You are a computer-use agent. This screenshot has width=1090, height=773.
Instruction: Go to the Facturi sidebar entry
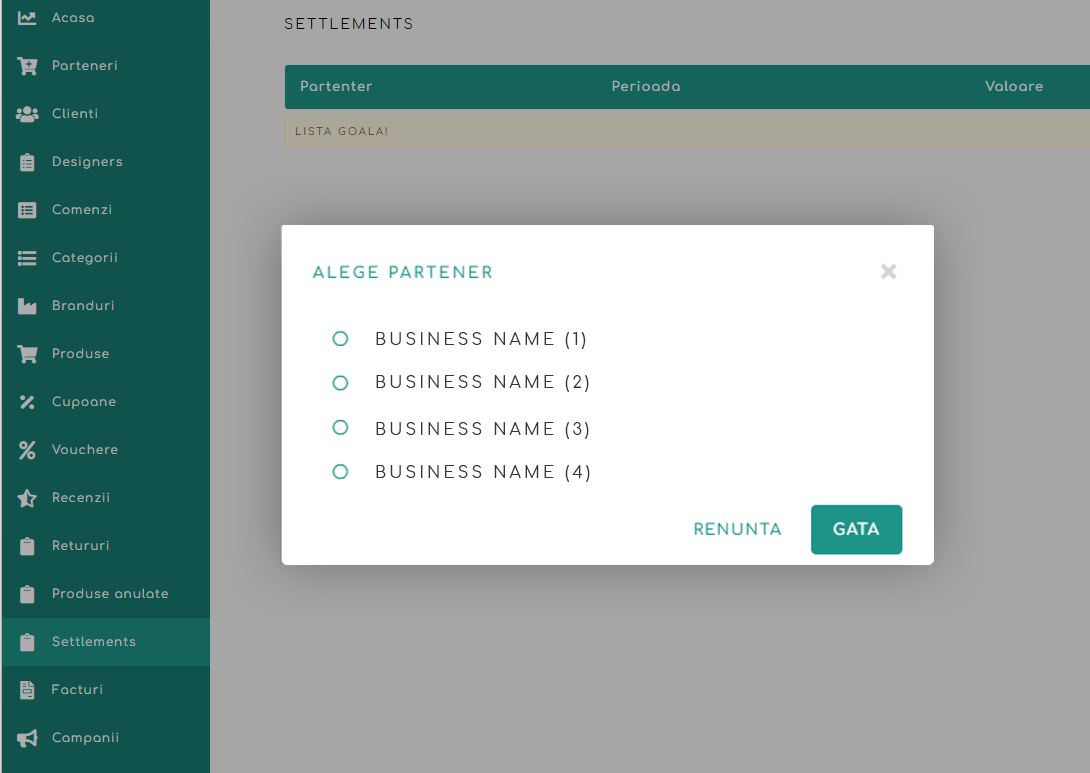point(77,690)
